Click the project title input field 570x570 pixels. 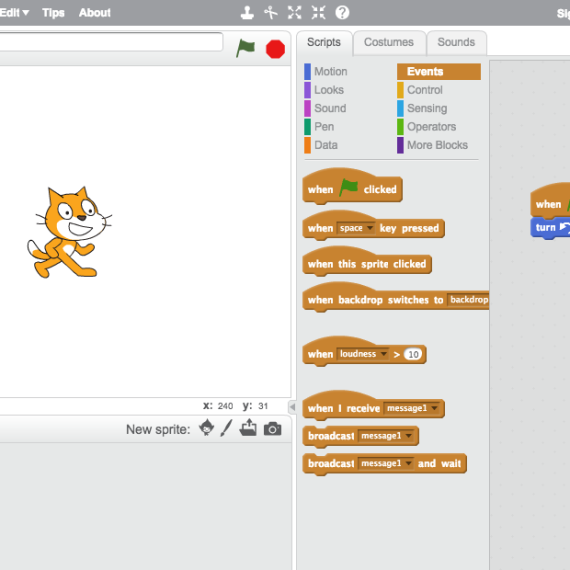tap(111, 41)
